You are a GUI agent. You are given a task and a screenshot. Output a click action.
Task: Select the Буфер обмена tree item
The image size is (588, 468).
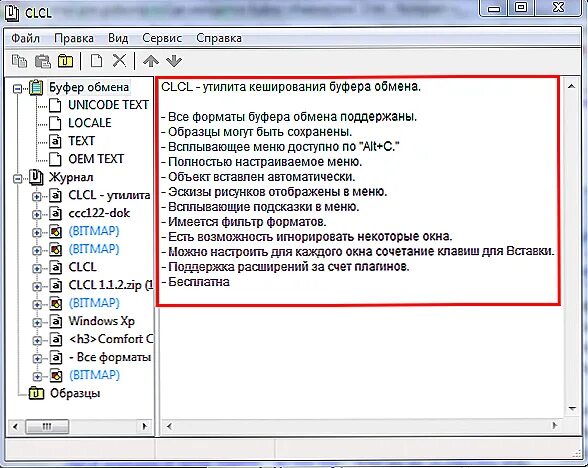click(x=89, y=87)
